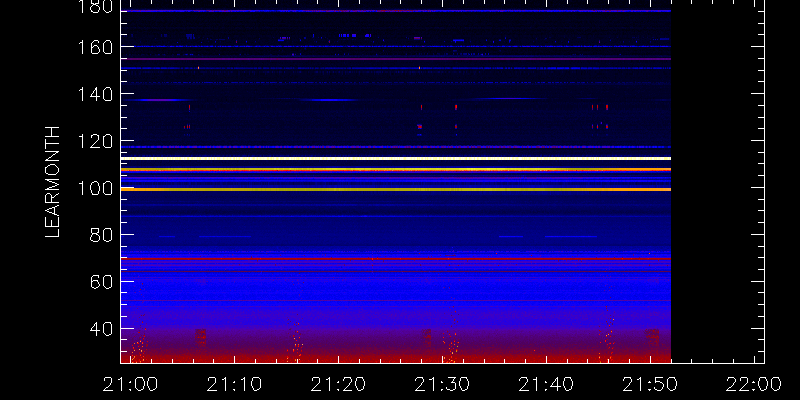This screenshot has height=400, width=800.
Task: Click the 21:20 time axis label
Action: 338,384
